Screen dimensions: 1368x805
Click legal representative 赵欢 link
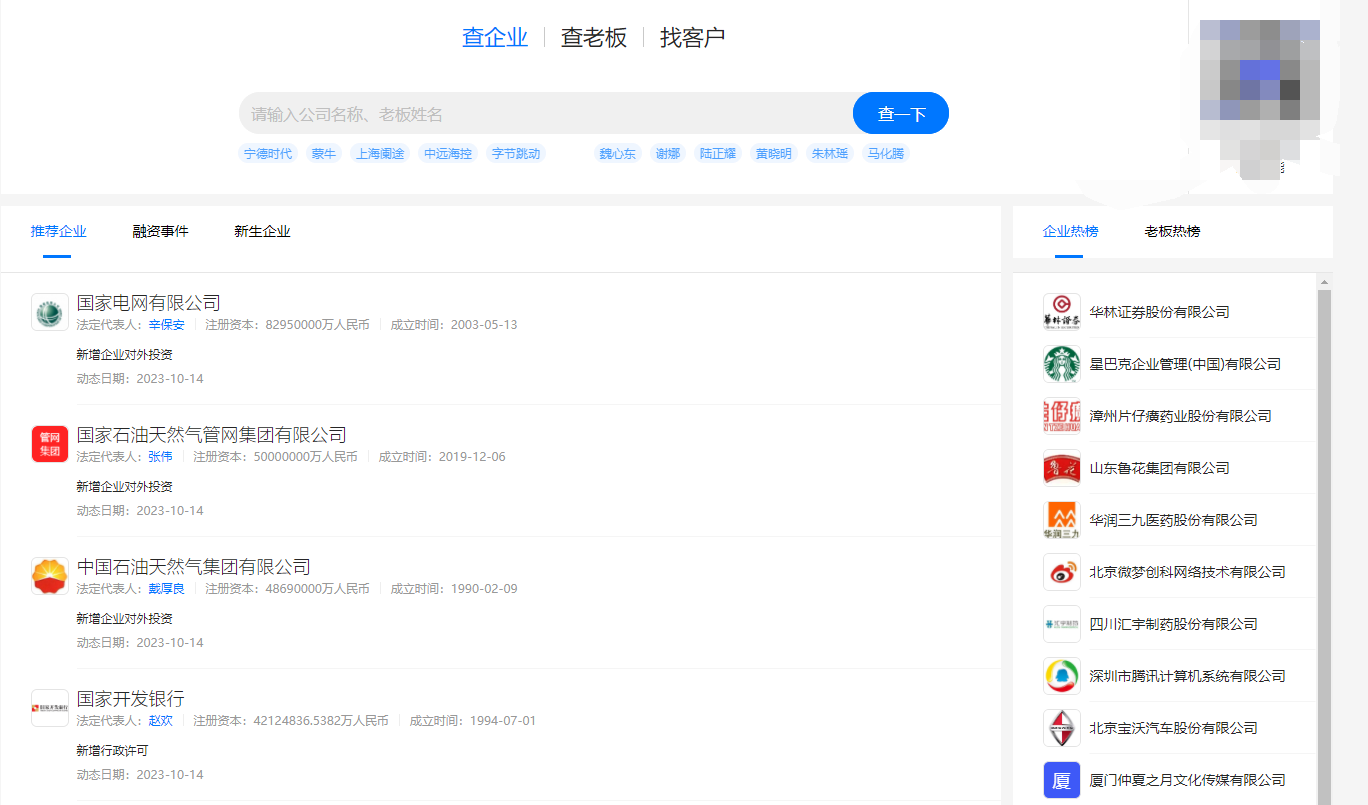click(x=161, y=721)
